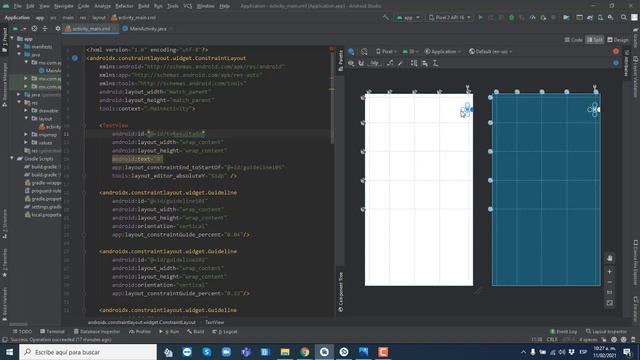Screen dimensions: 640x360
Task: Open Project panel settings gear icon
Action: [x=58, y=29]
